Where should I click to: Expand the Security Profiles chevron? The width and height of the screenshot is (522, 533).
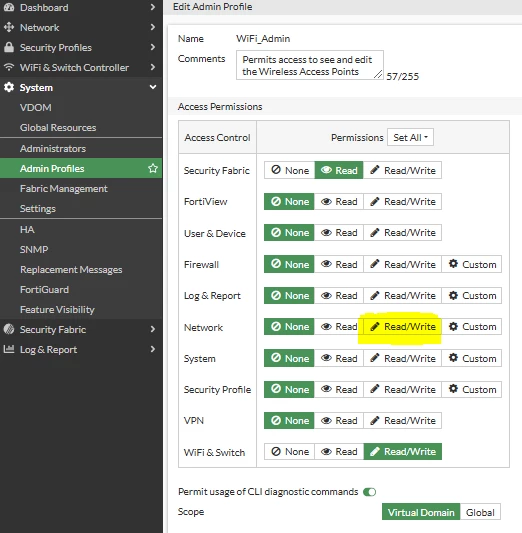153,47
